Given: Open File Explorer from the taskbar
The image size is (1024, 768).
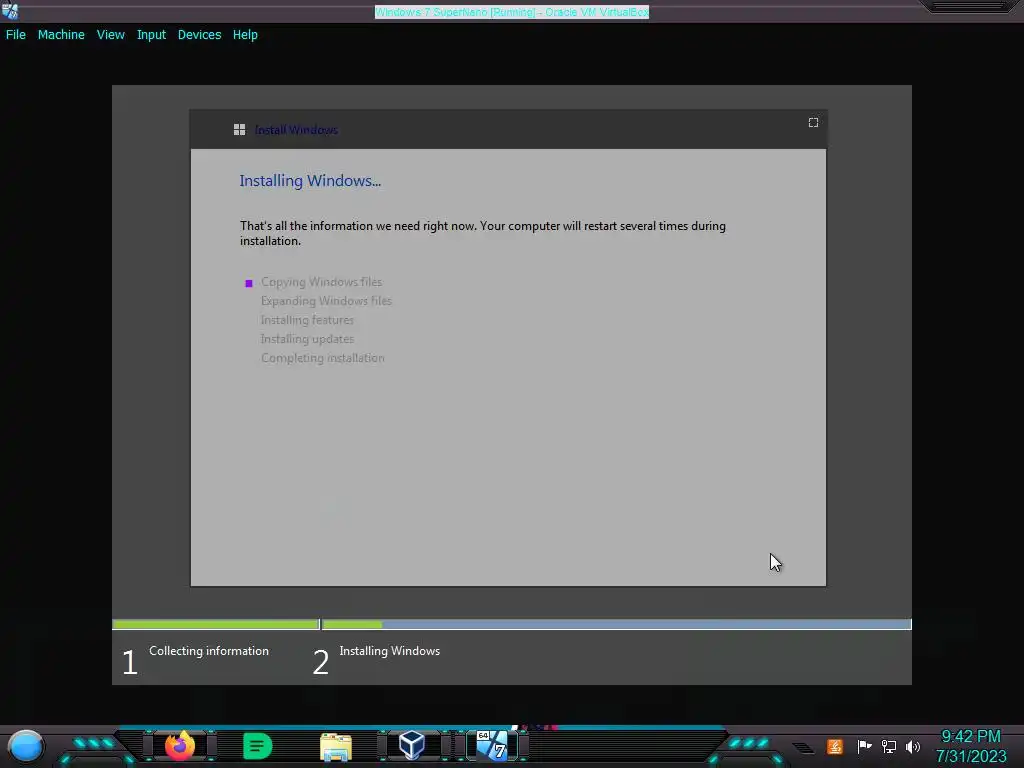Looking at the screenshot, I should pos(336,746).
